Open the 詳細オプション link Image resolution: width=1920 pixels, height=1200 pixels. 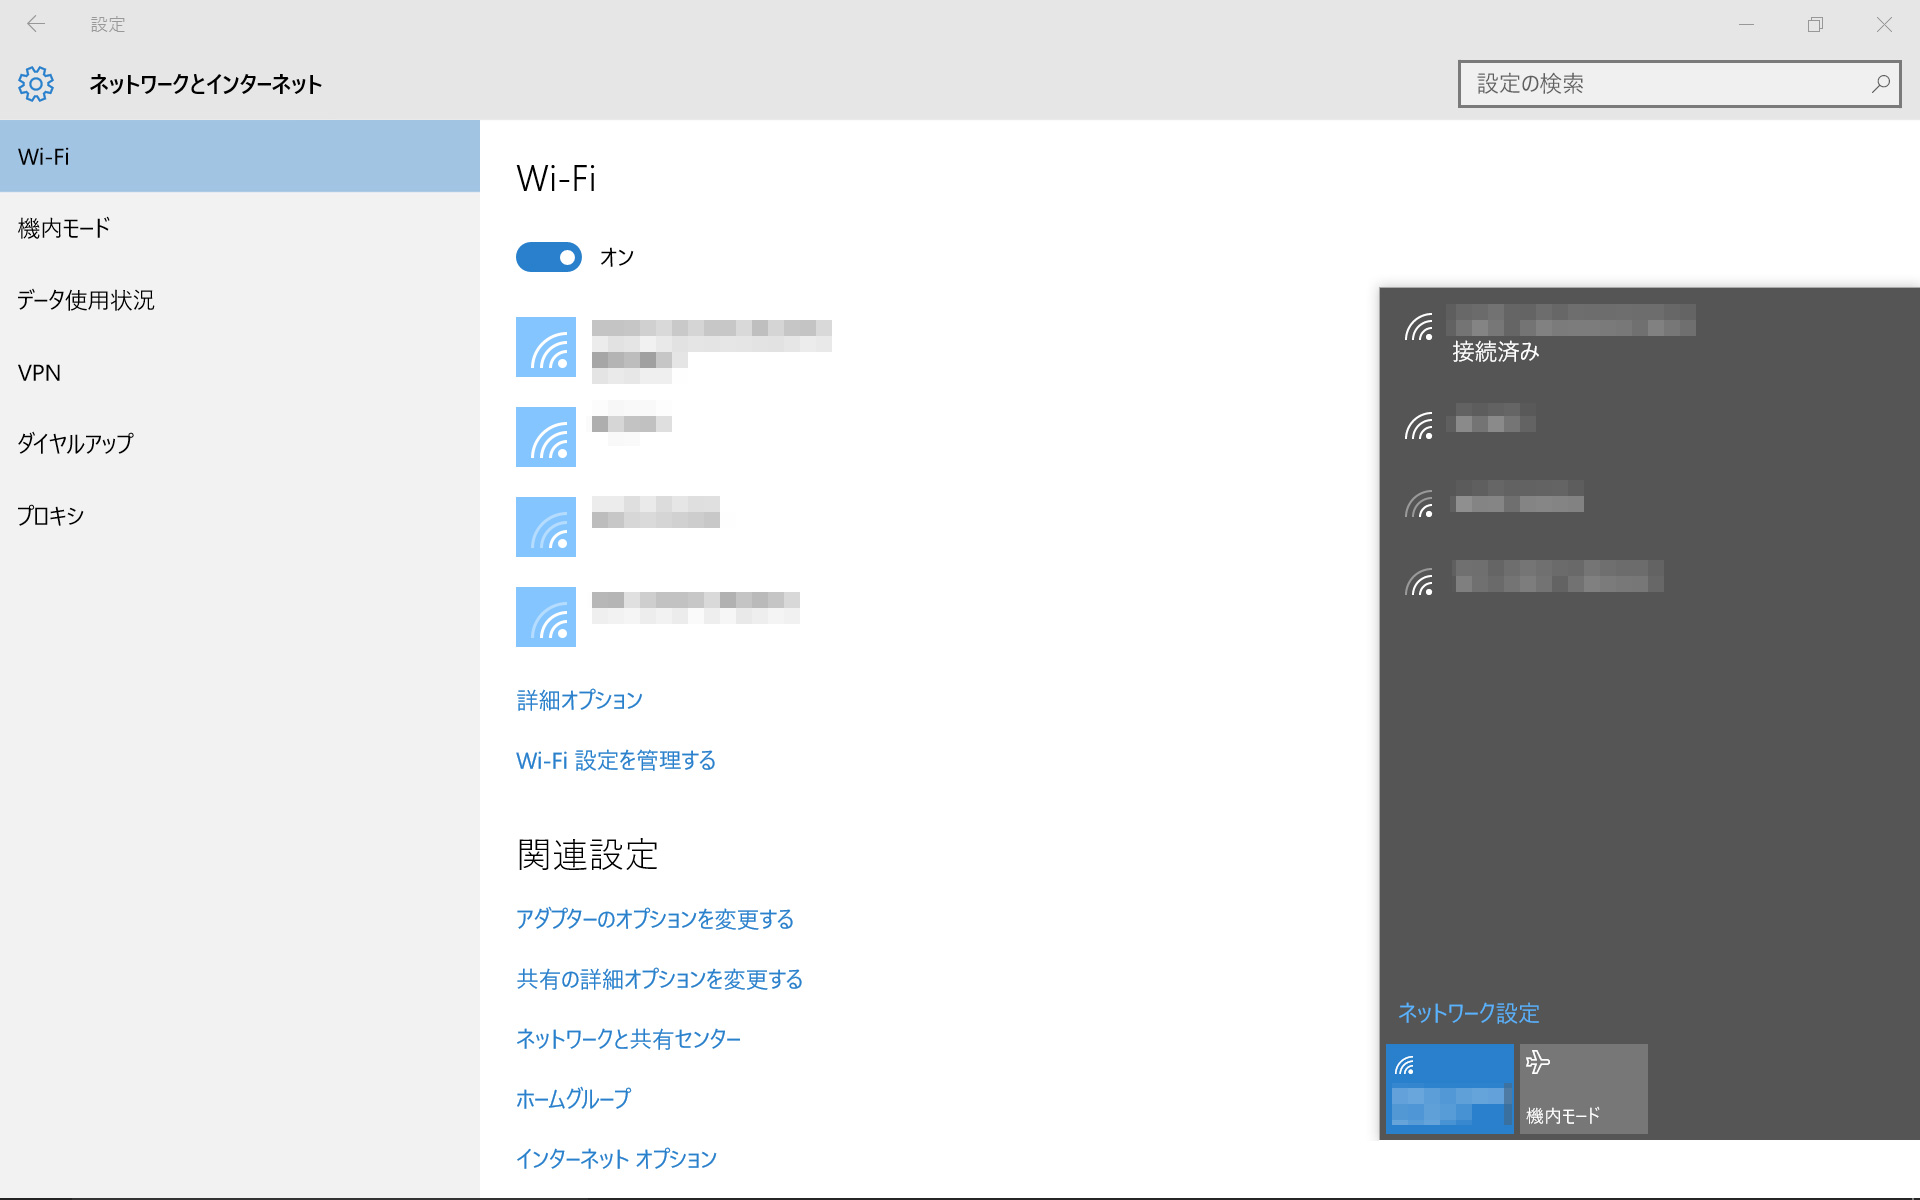tap(579, 700)
